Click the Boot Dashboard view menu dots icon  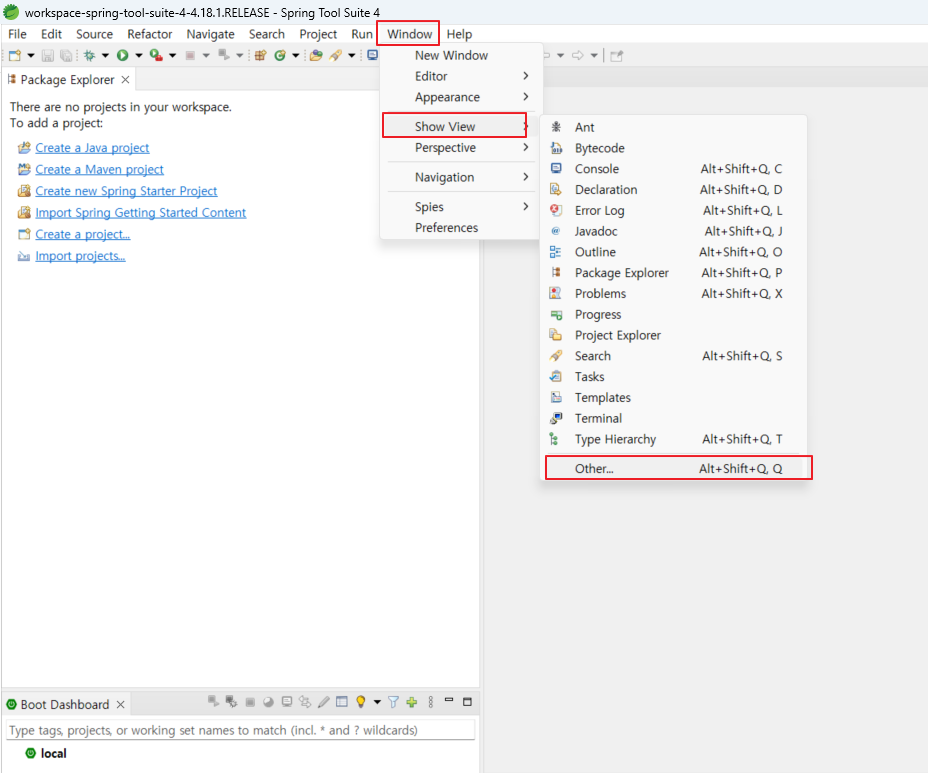click(x=431, y=702)
